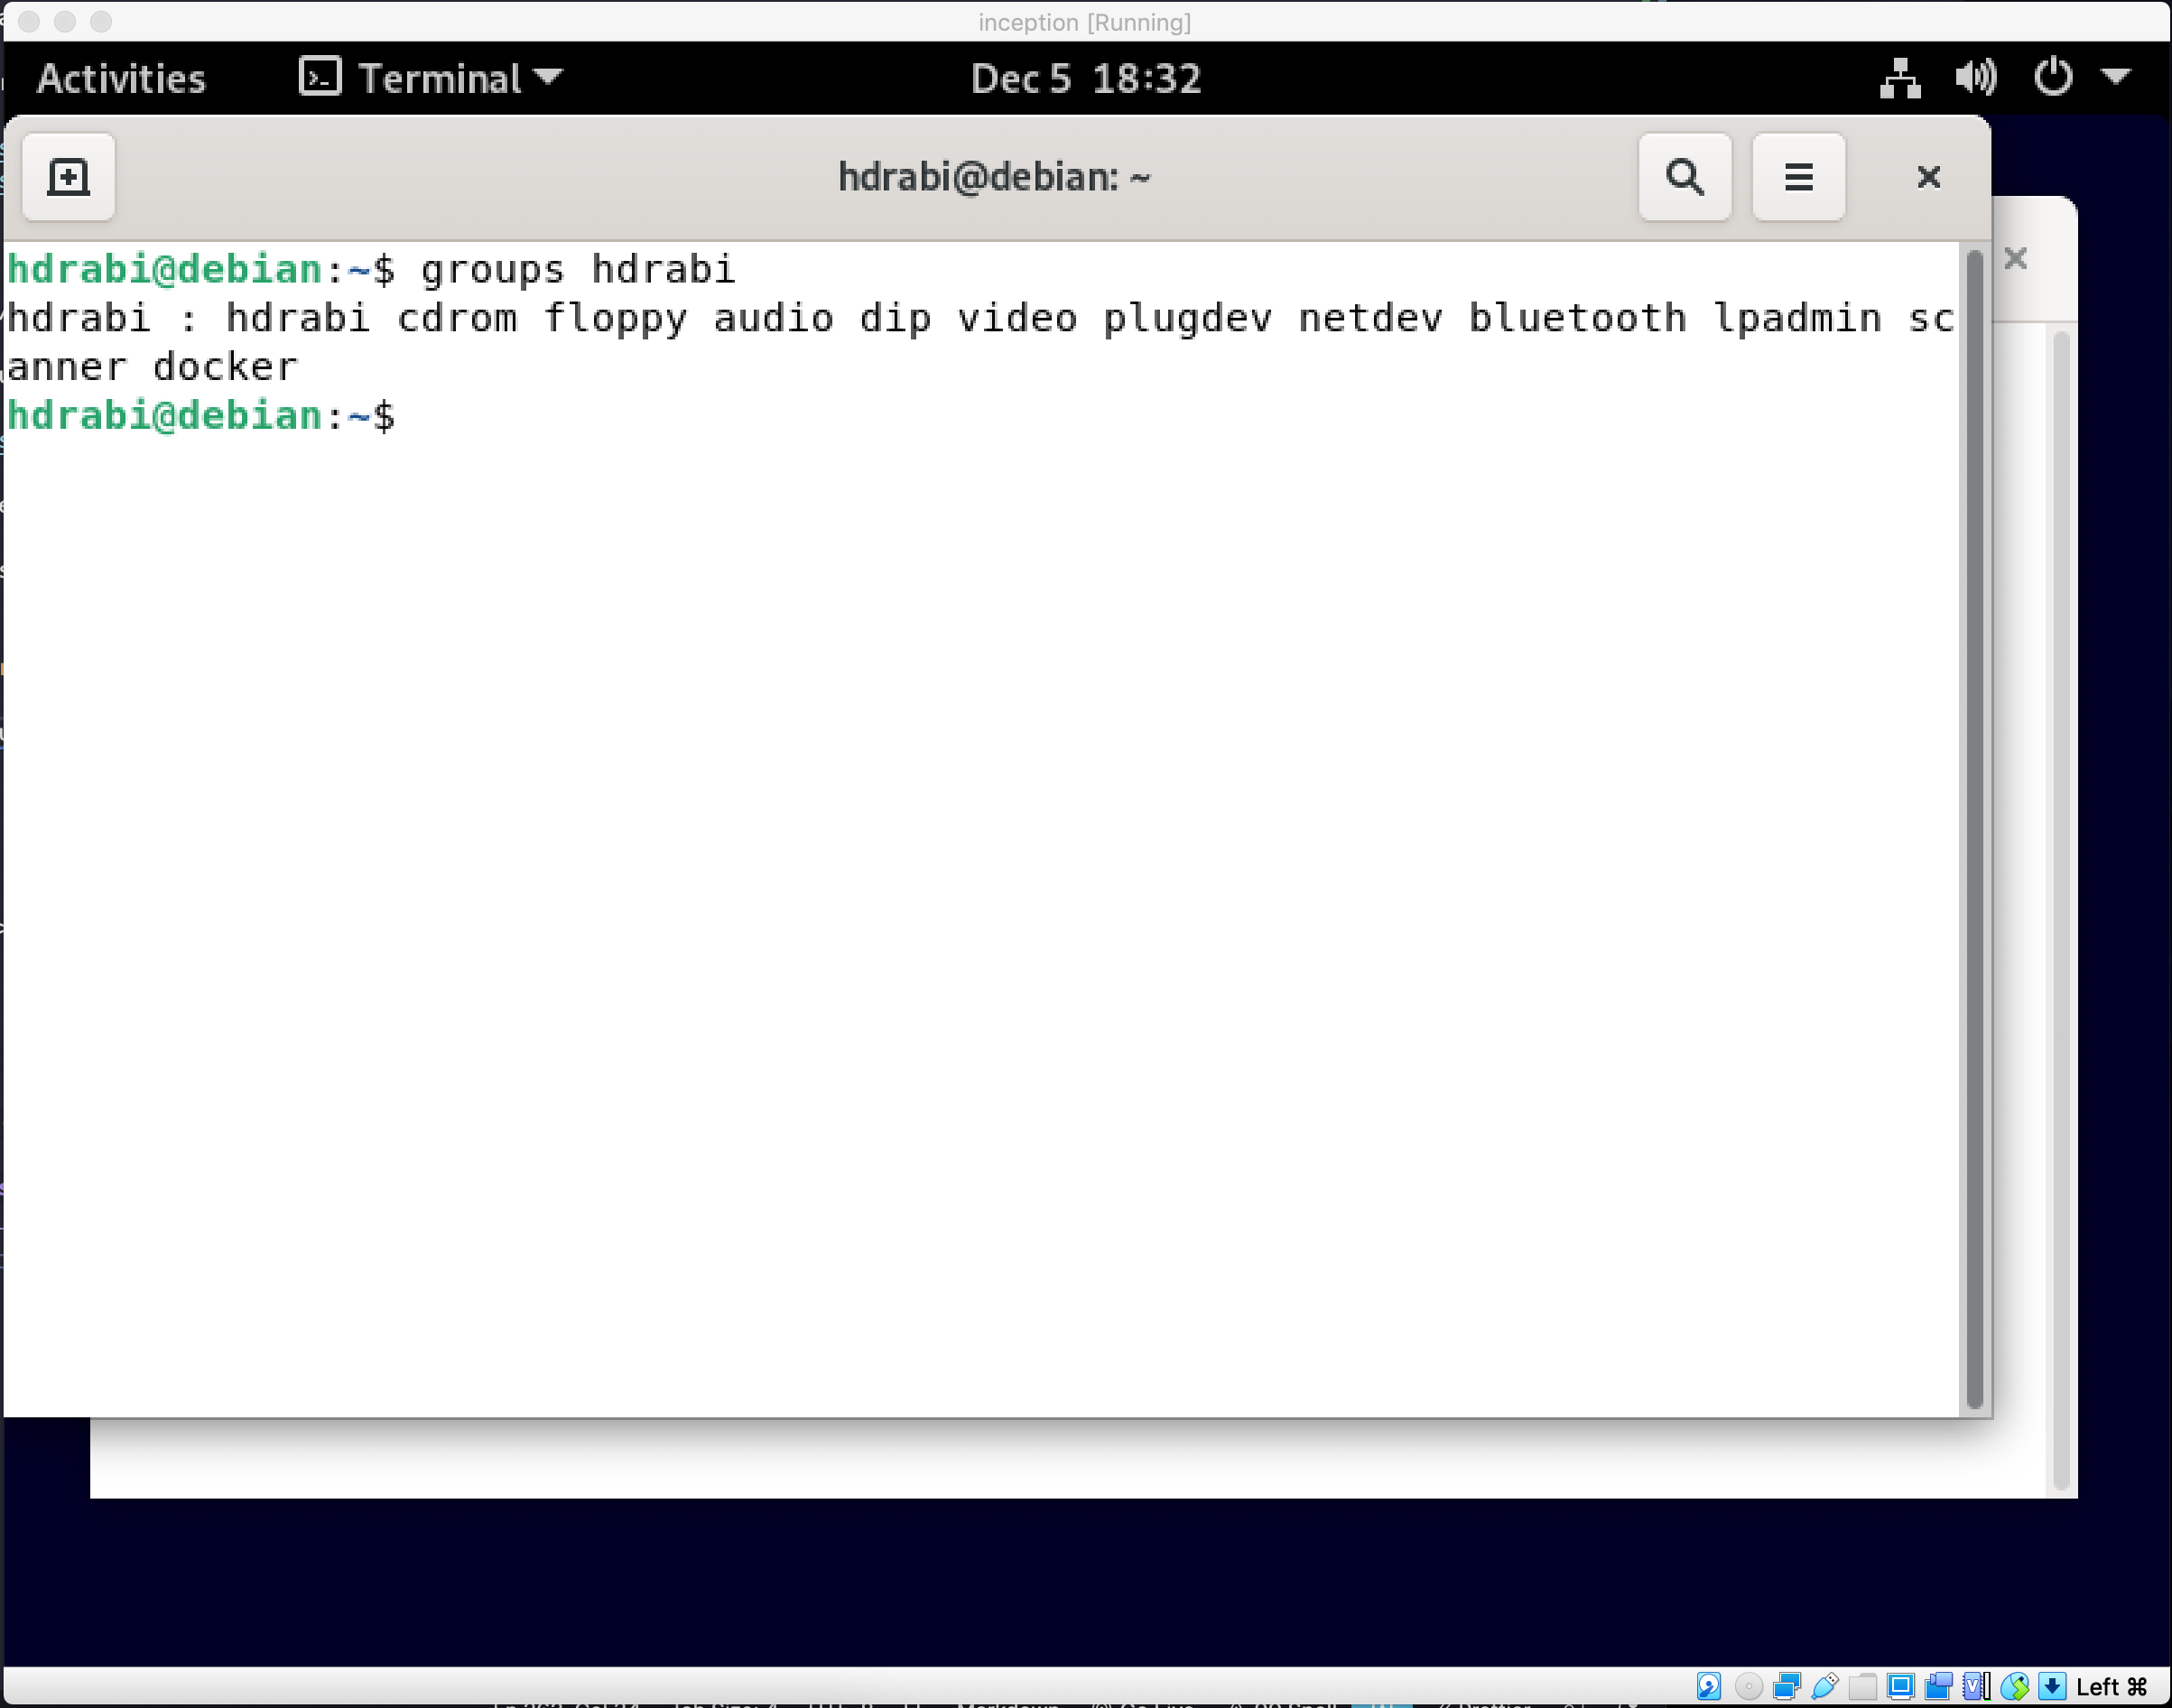Click the volume speaker icon
This screenshot has width=2172, height=1708.
tap(1975, 78)
